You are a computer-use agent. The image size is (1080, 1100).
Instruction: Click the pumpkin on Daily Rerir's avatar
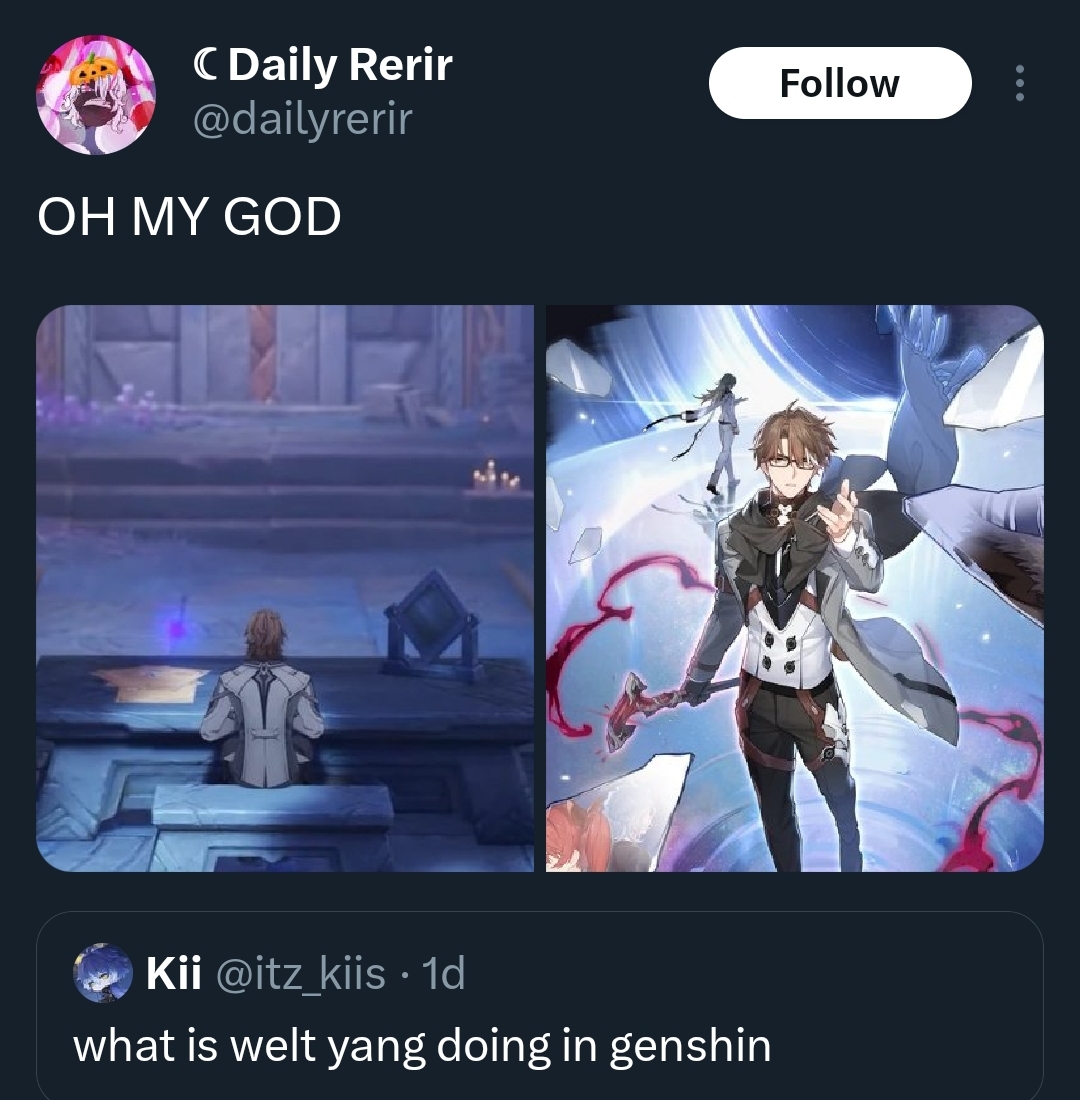(x=97, y=68)
